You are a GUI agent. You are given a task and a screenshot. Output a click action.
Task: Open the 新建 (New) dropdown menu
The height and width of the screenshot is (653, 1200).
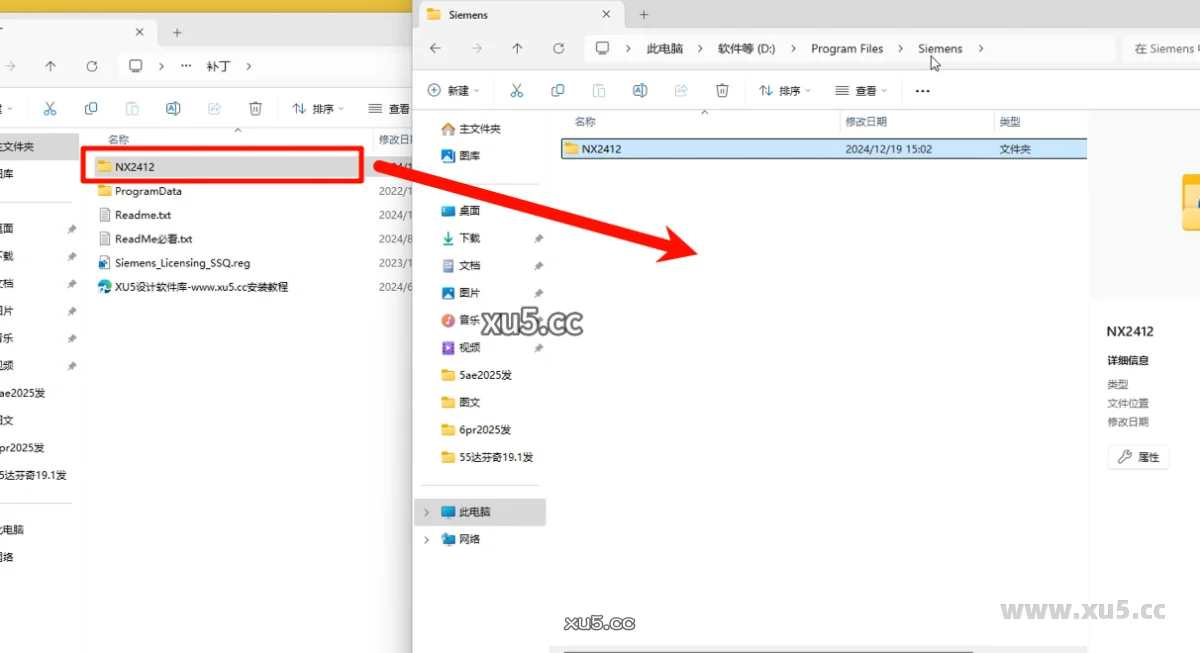click(448, 90)
